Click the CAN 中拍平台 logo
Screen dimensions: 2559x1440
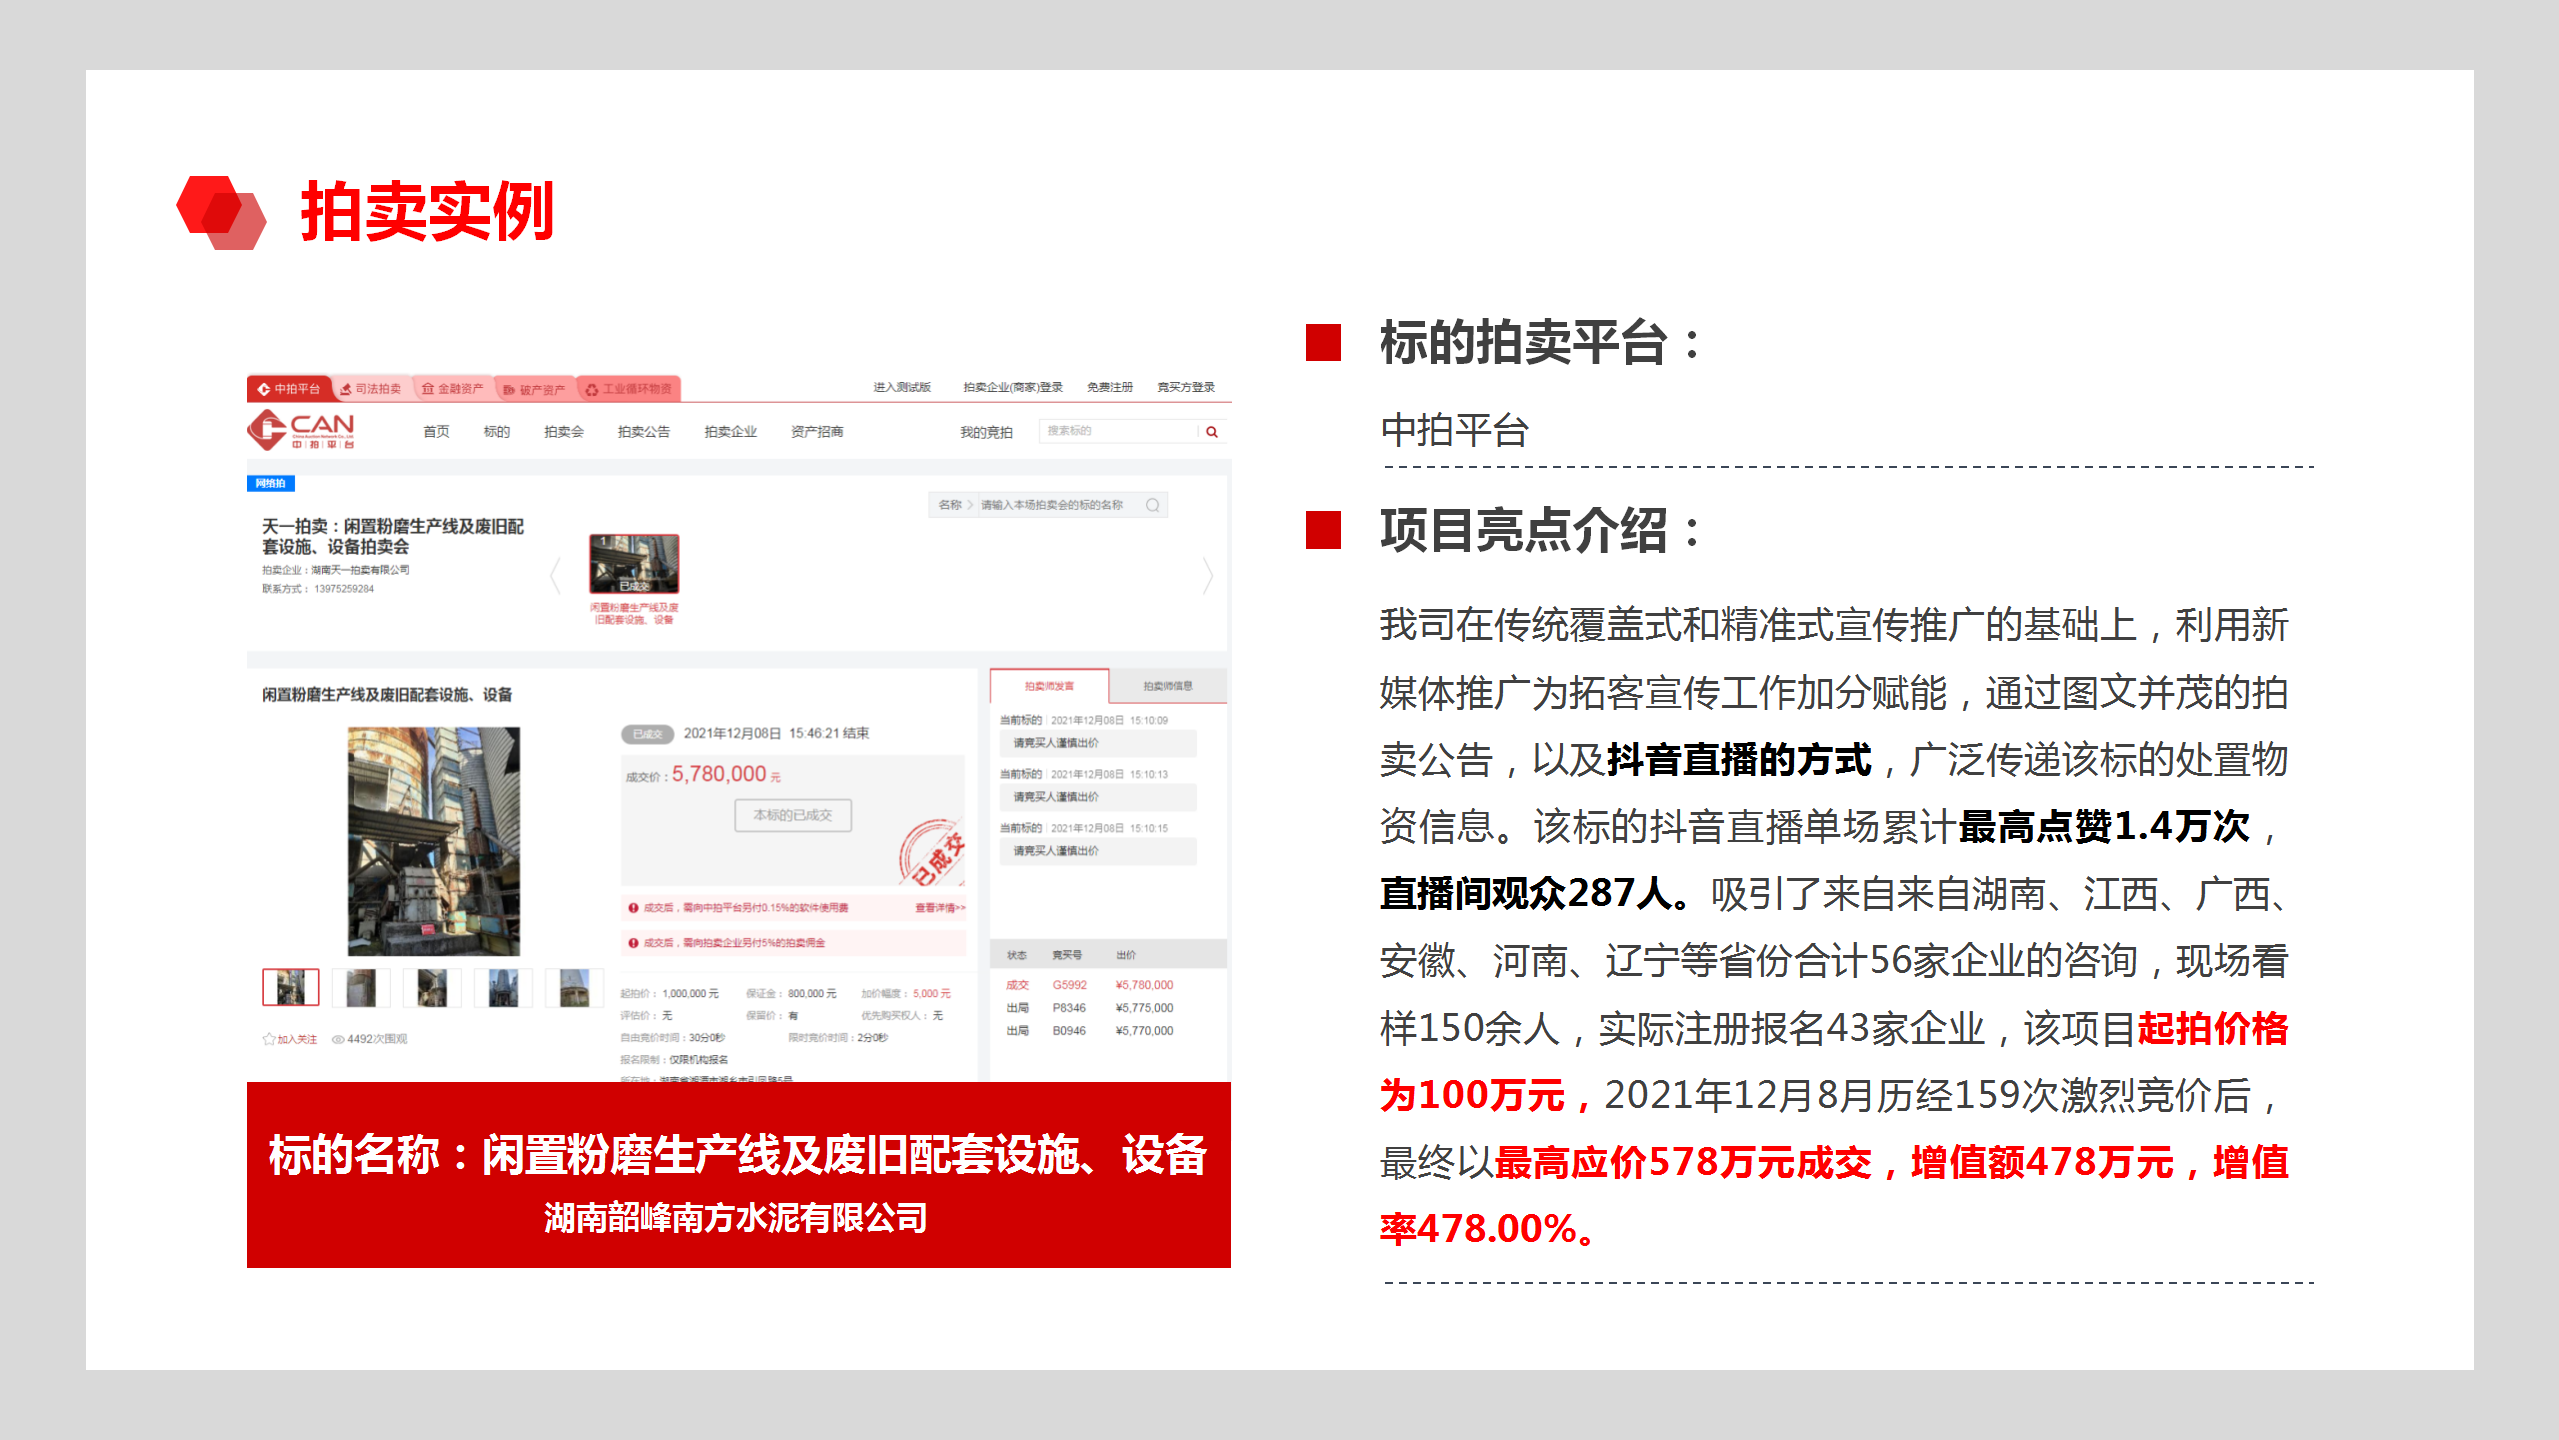click(x=301, y=431)
